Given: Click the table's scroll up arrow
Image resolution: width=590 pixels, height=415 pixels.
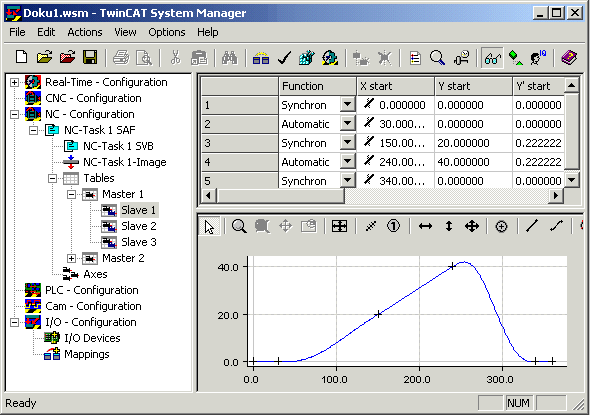Looking at the screenshot, I should pos(572,85).
